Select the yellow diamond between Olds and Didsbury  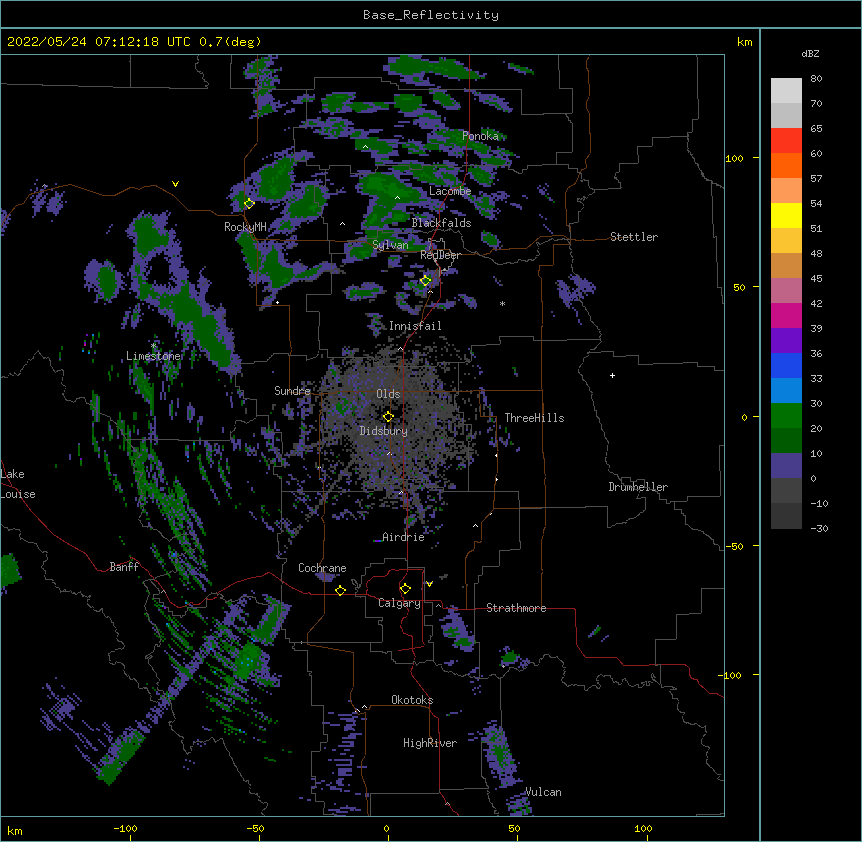pyautogui.click(x=388, y=417)
